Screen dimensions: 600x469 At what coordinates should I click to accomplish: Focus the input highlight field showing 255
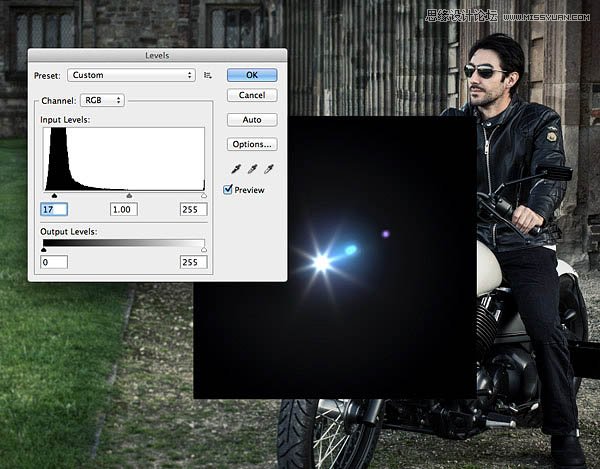[194, 209]
